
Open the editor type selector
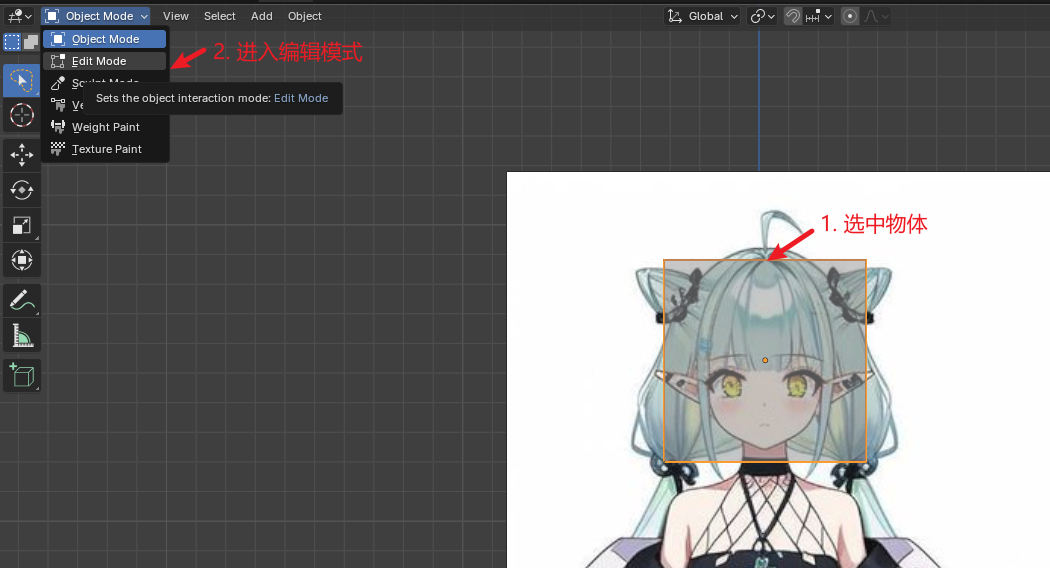click(19, 16)
